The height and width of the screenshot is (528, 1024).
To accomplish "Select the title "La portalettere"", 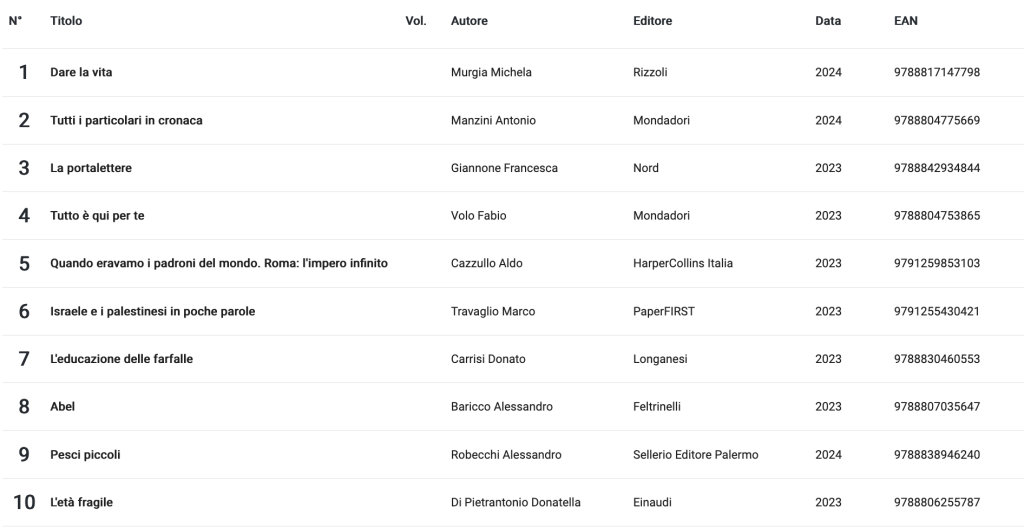I will [91, 168].
